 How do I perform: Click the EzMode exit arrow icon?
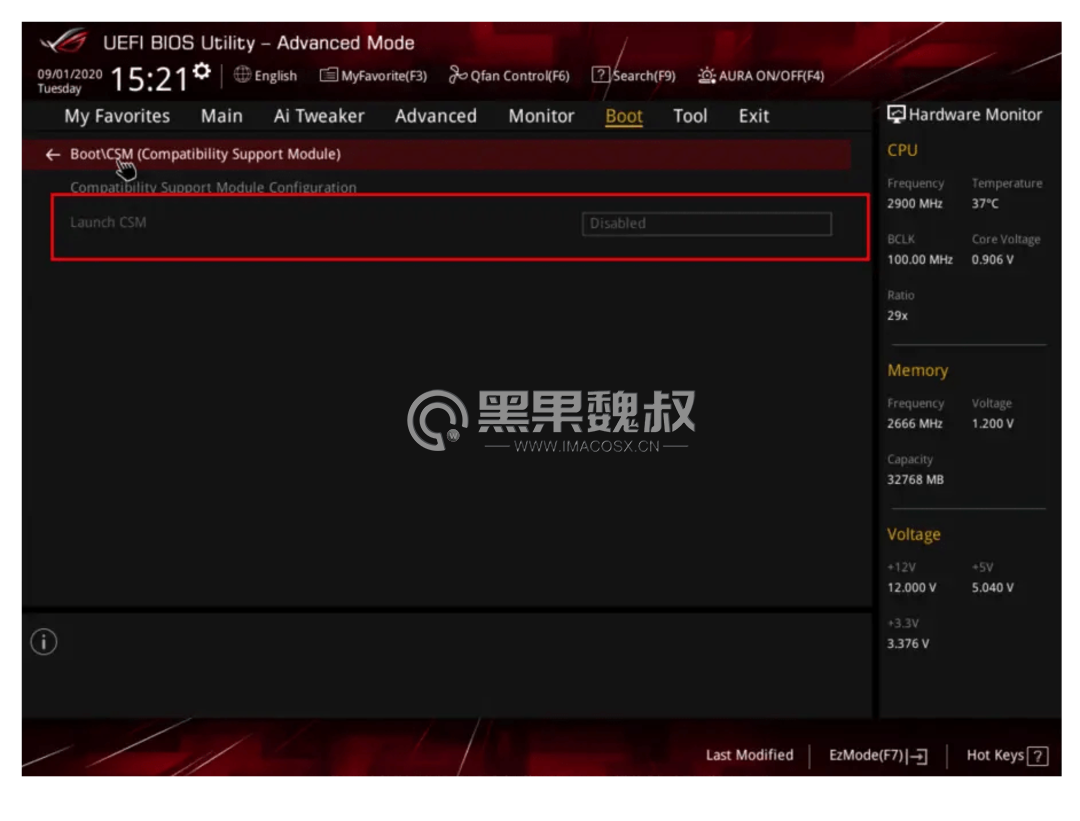click(x=918, y=756)
